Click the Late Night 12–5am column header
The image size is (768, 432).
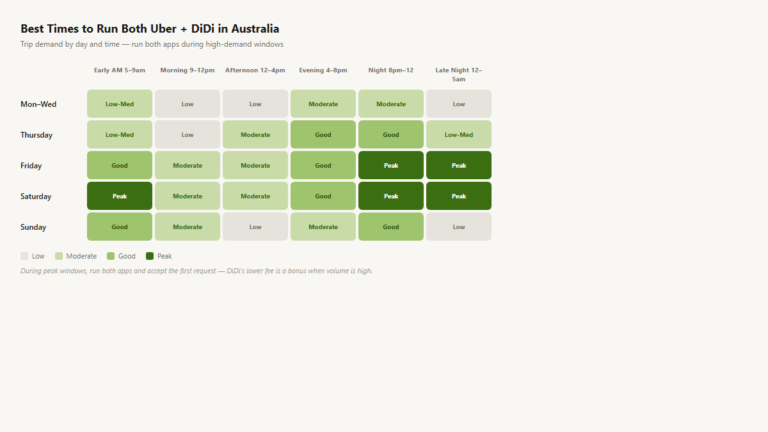coord(459,74)
